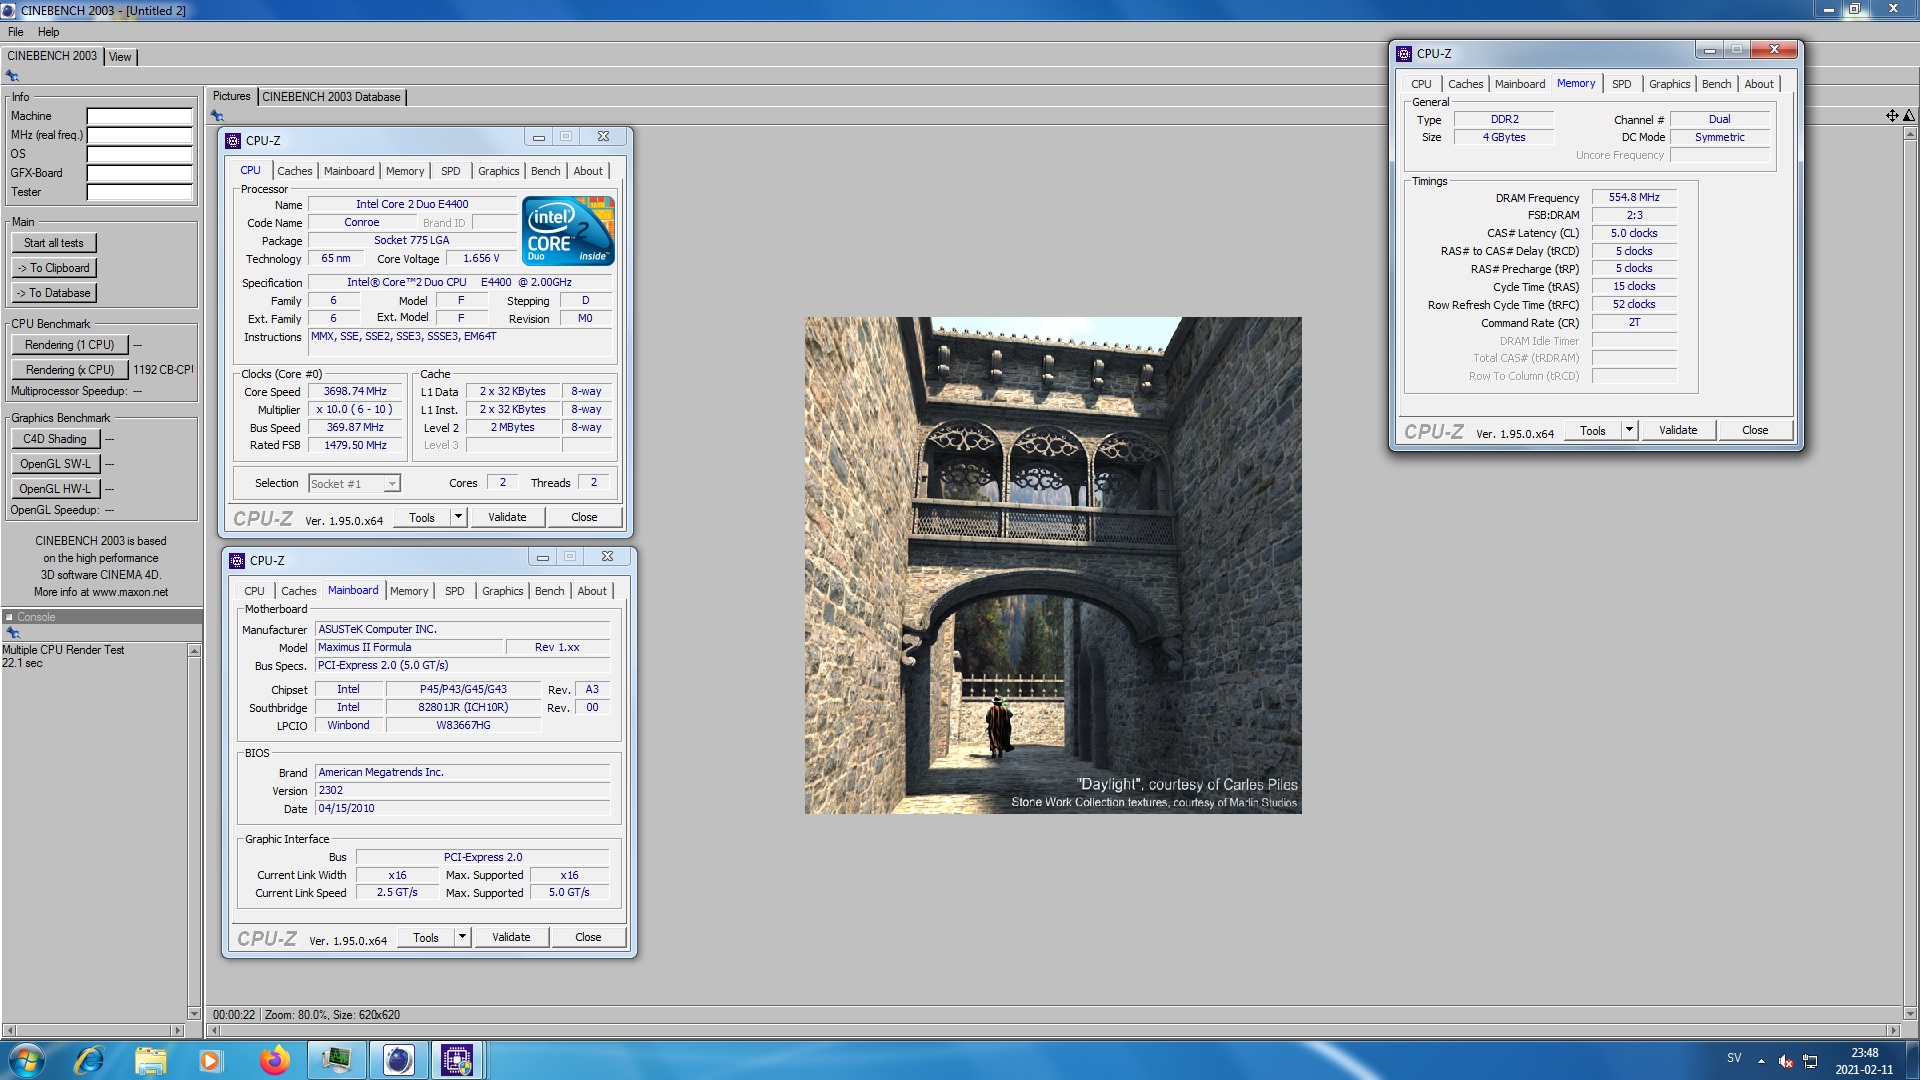Run Rendering (x CPU) benchmark
The height and width of the screenshot is (1080, 1920).
[69, 370]
